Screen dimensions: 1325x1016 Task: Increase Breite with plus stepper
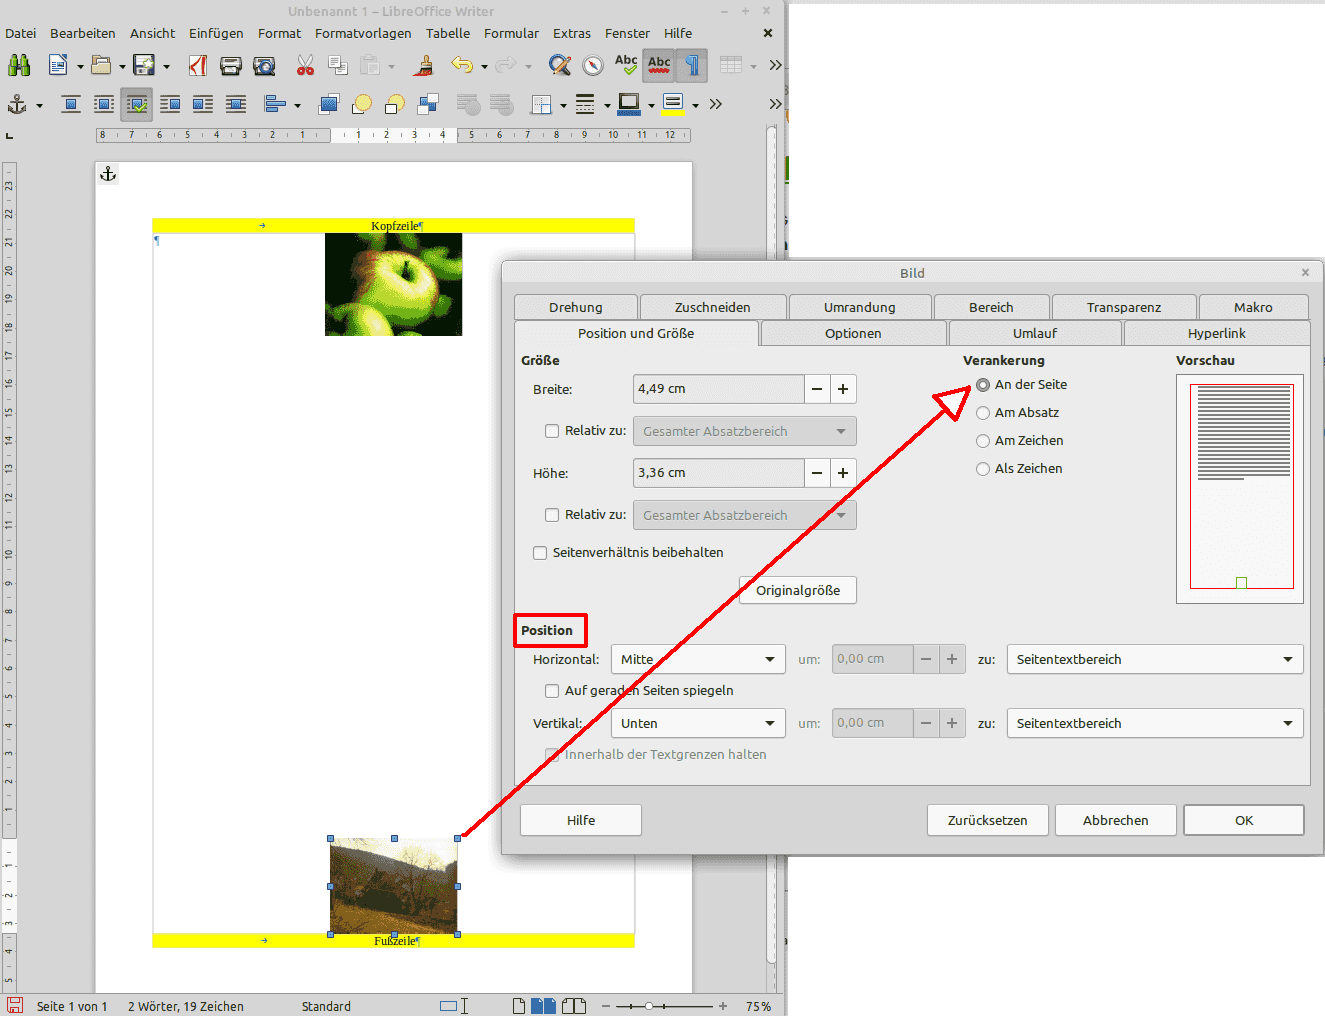click(843, 389)
